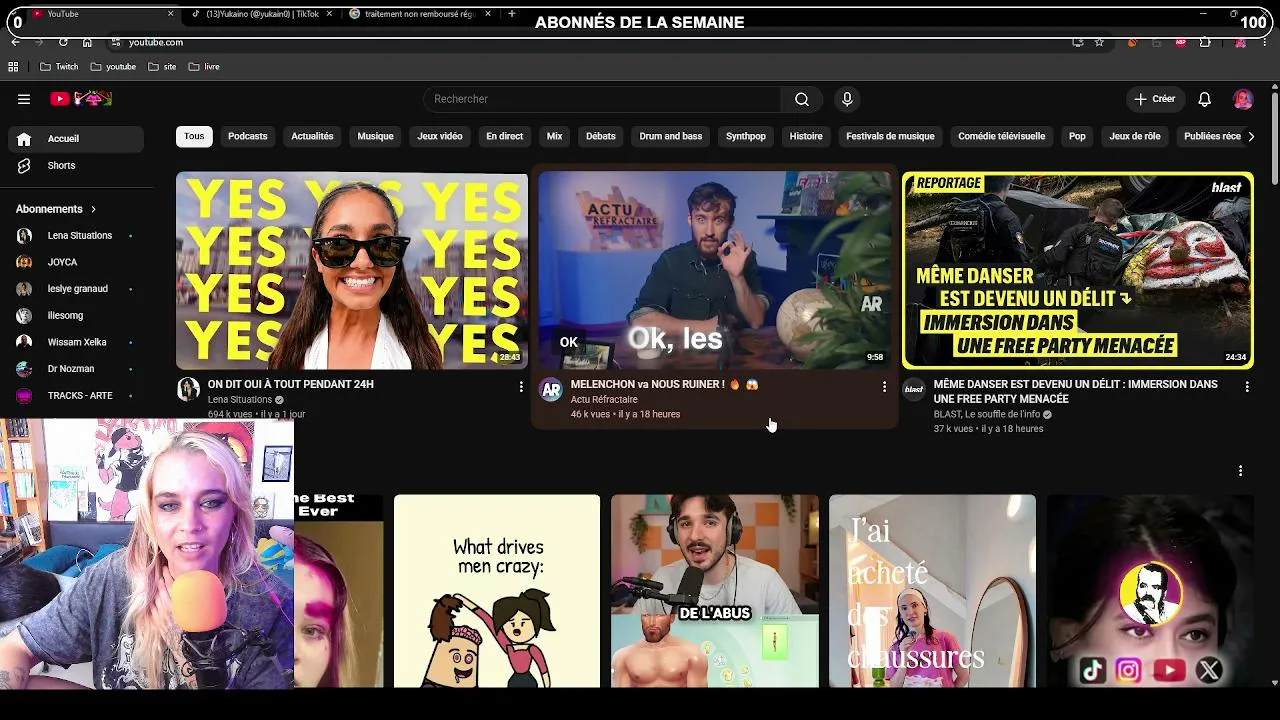Image resolution: width=1280 pixels, height=720 pixels.
Task: Open the What drives men crazy short
Action: coord(497,591)
